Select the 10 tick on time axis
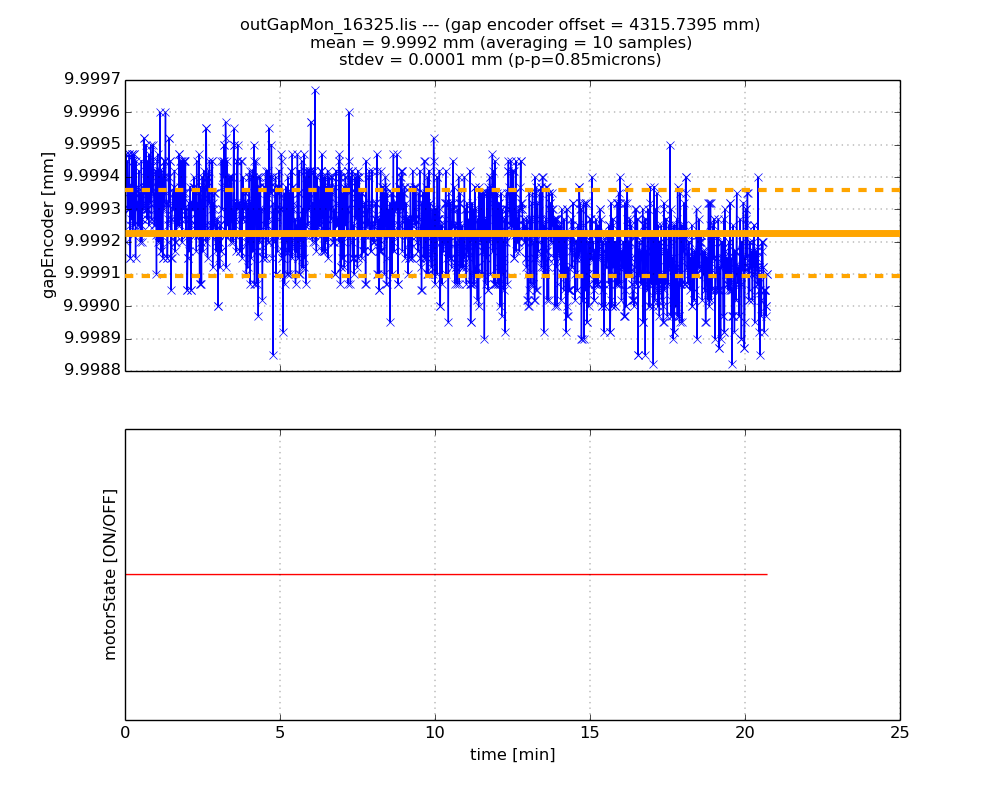This screenshot has width=1000, height=800. (435, 733)
